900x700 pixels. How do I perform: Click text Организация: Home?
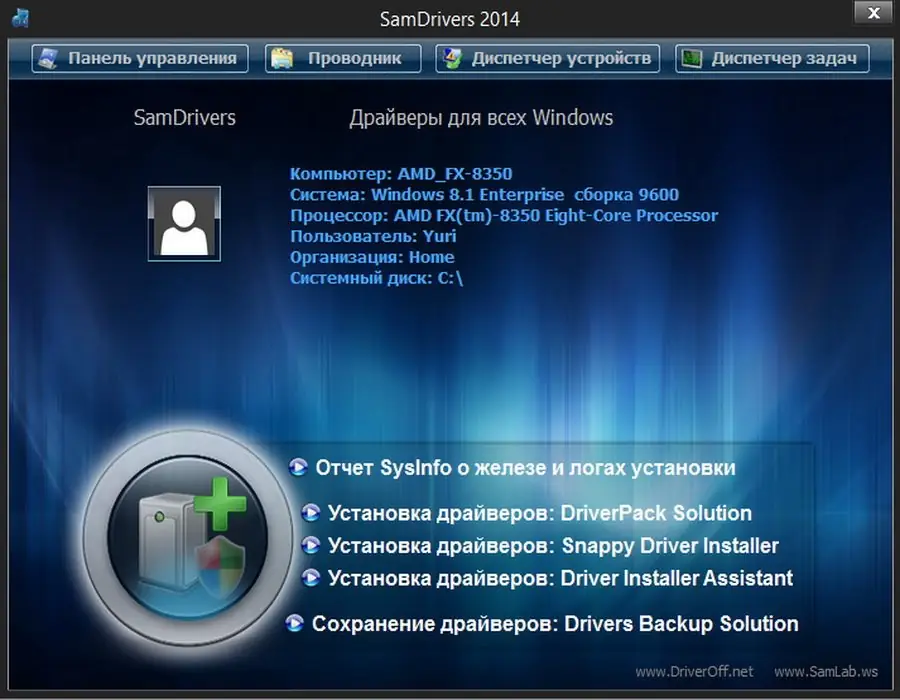coord(372,257)
